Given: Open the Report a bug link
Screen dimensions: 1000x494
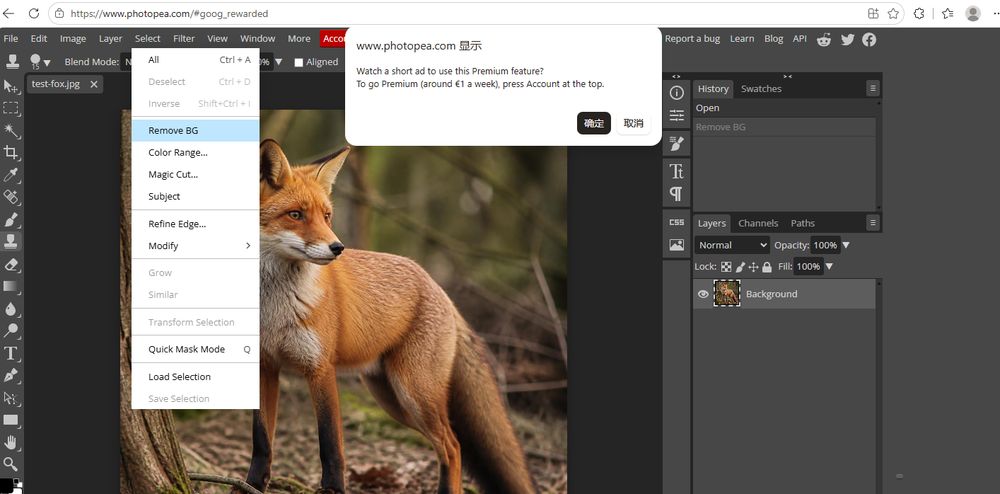Looking at the screenshot, I should 692,39.
